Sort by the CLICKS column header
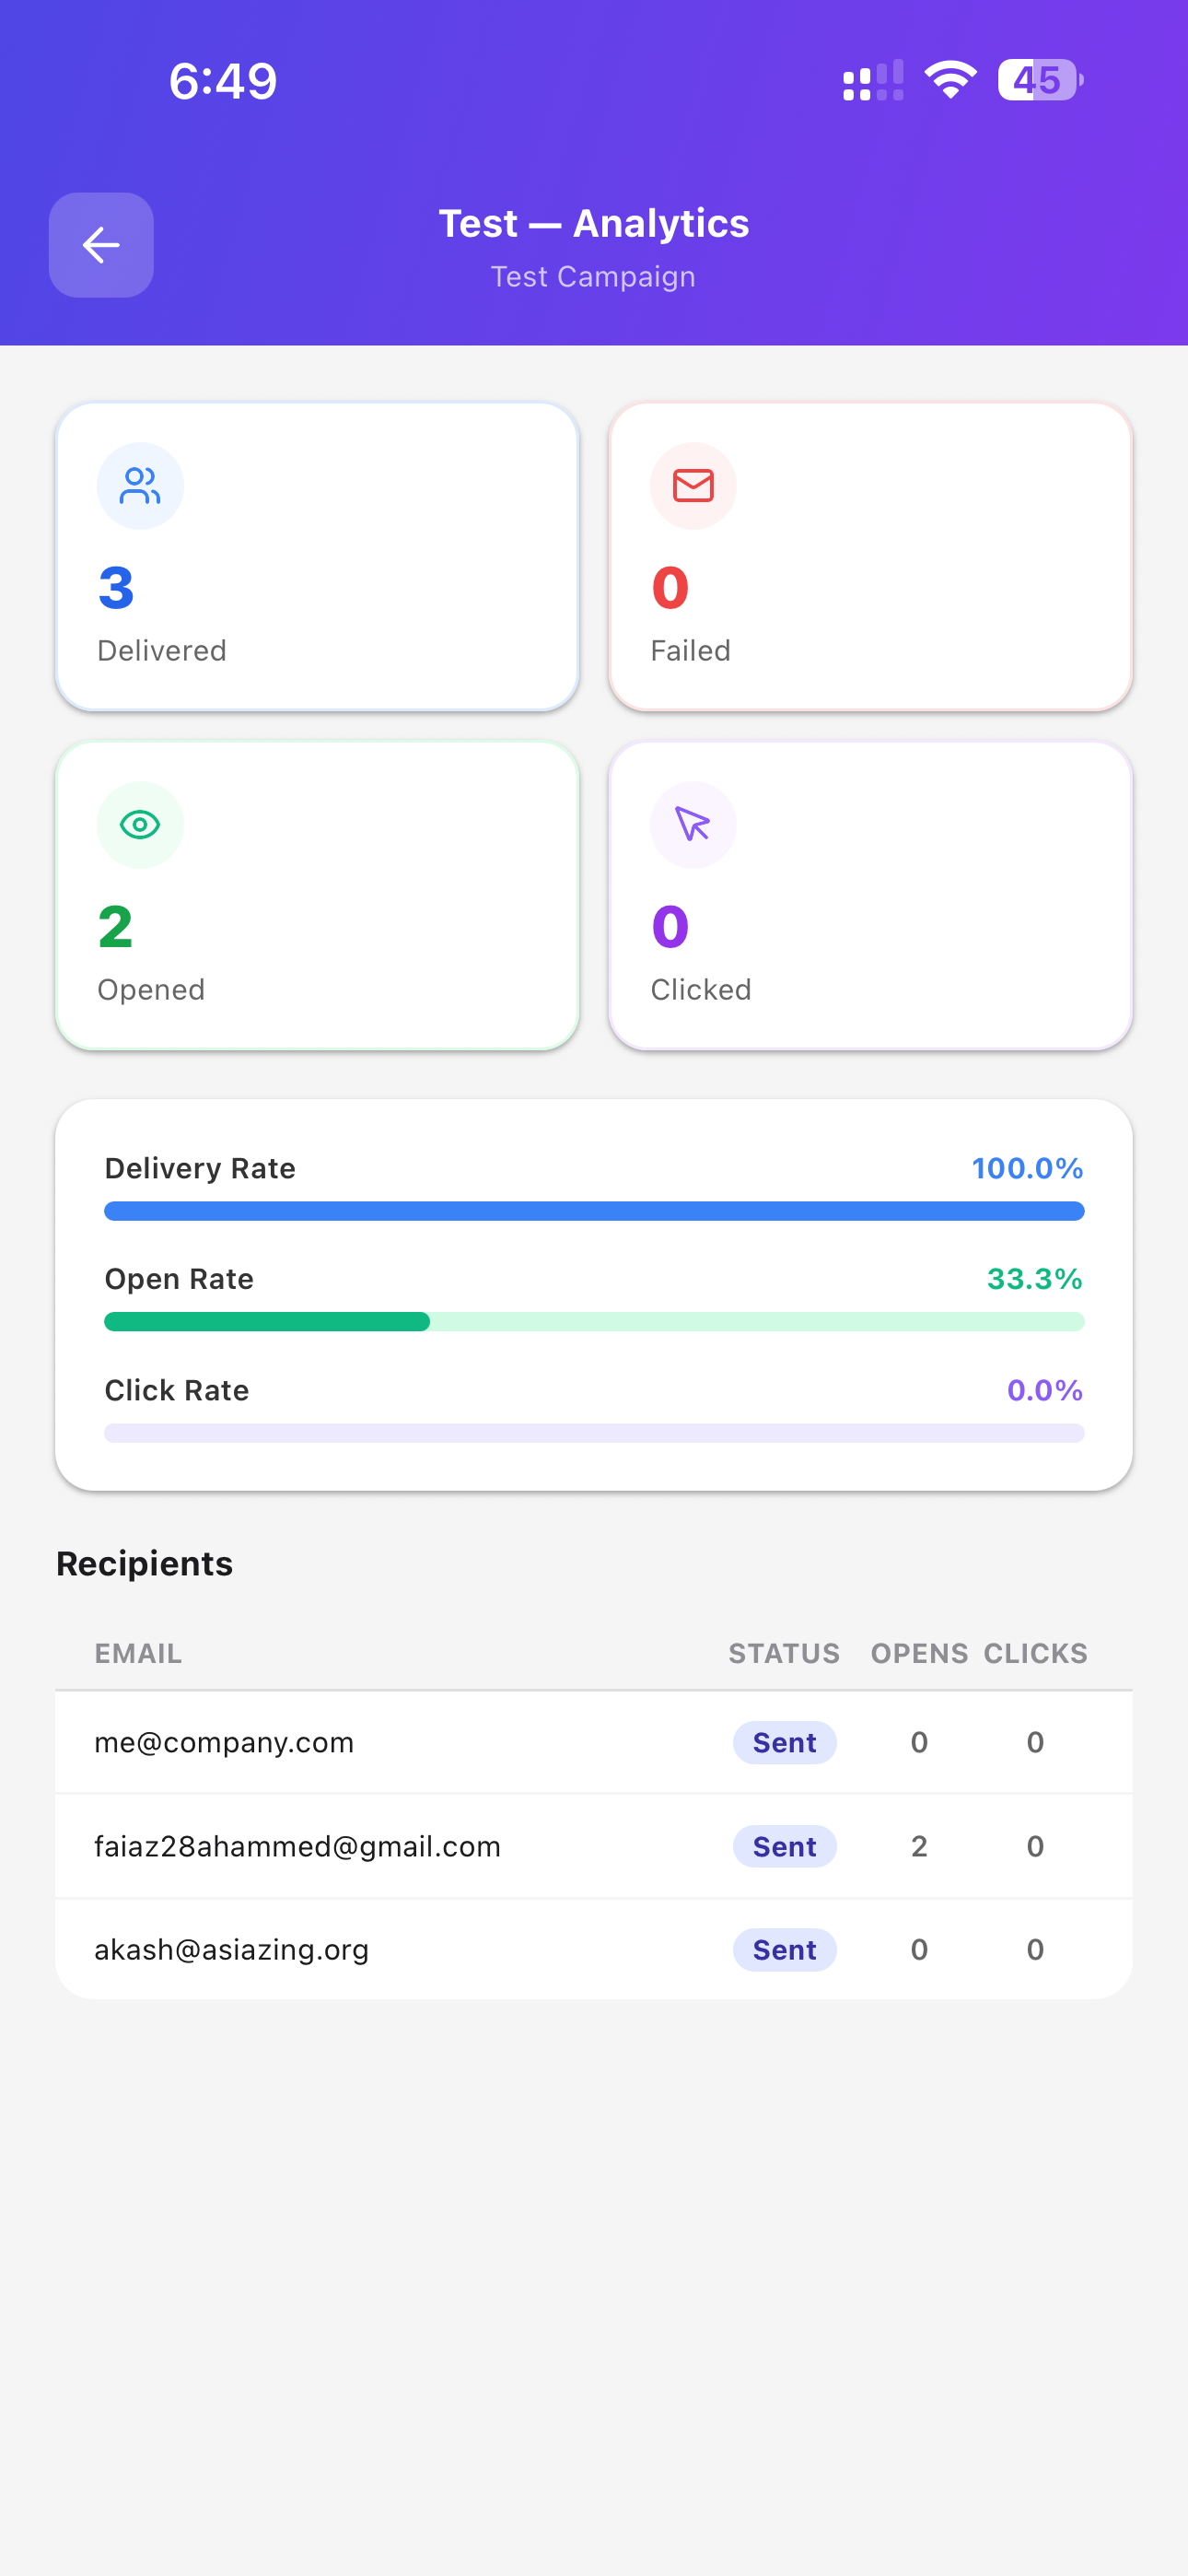 click(x=1035, y=1654)
